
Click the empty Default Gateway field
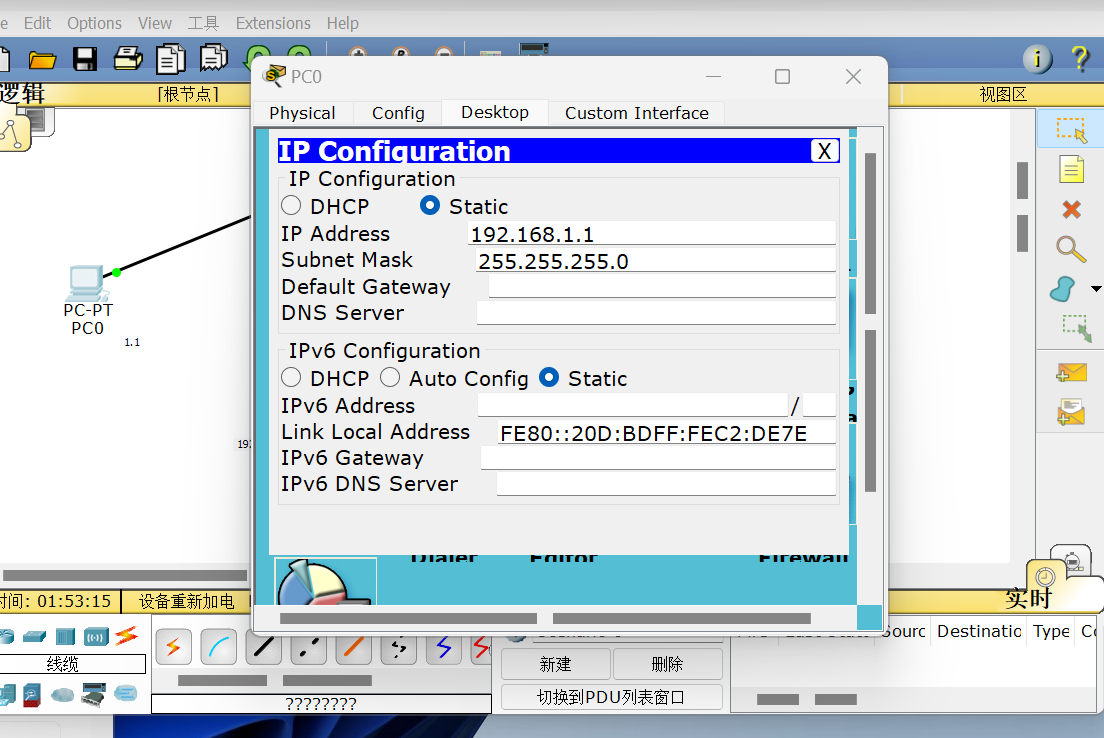(x=662, y=287)
